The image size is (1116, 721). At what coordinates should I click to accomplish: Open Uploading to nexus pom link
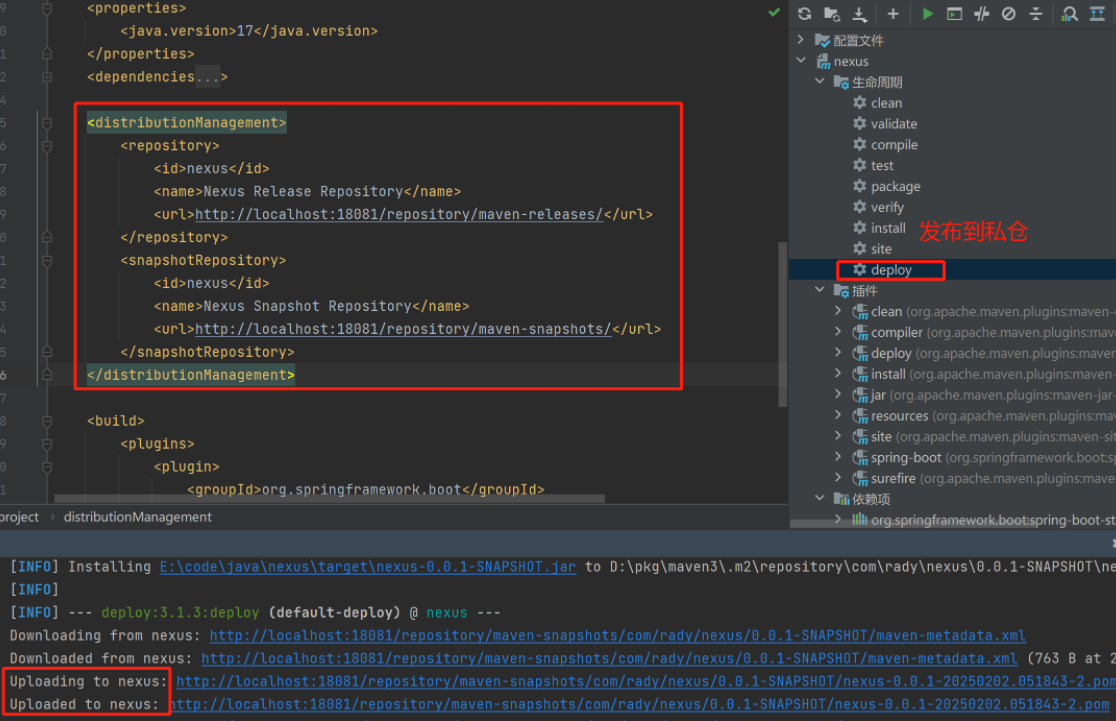pyautogui.click(x=646, y=681)
